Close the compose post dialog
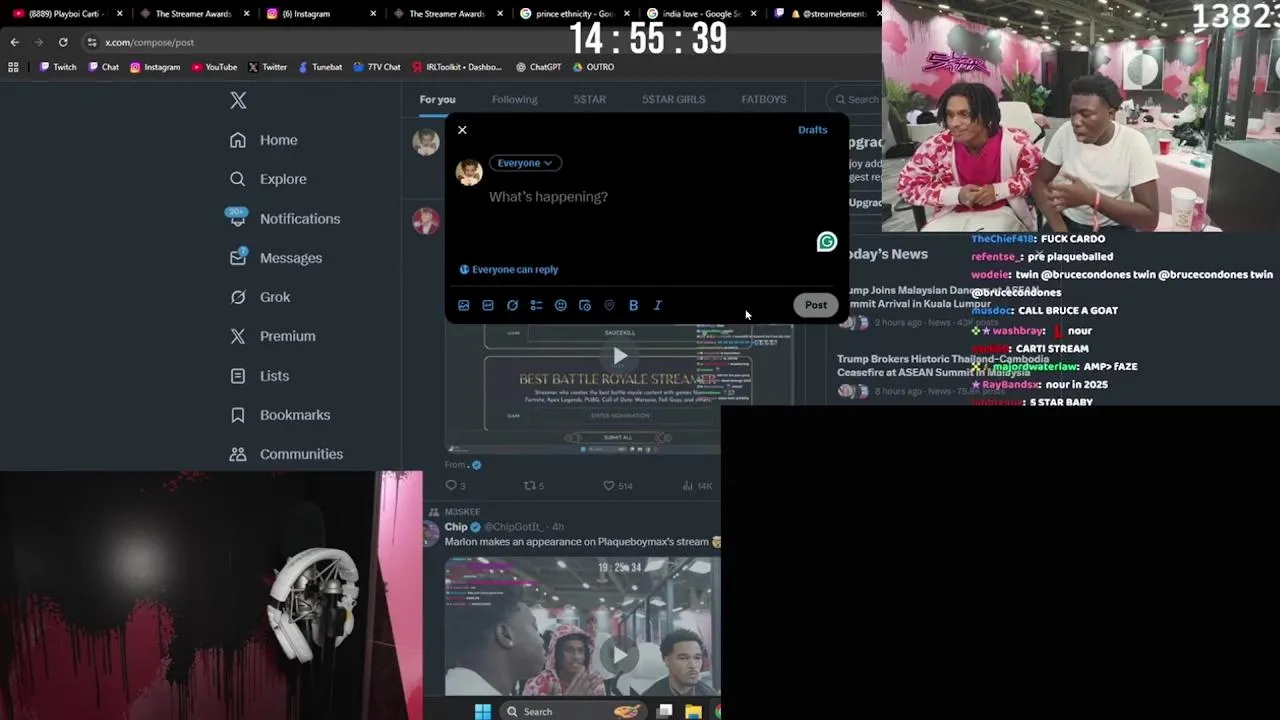 click(x=462, y=130)
